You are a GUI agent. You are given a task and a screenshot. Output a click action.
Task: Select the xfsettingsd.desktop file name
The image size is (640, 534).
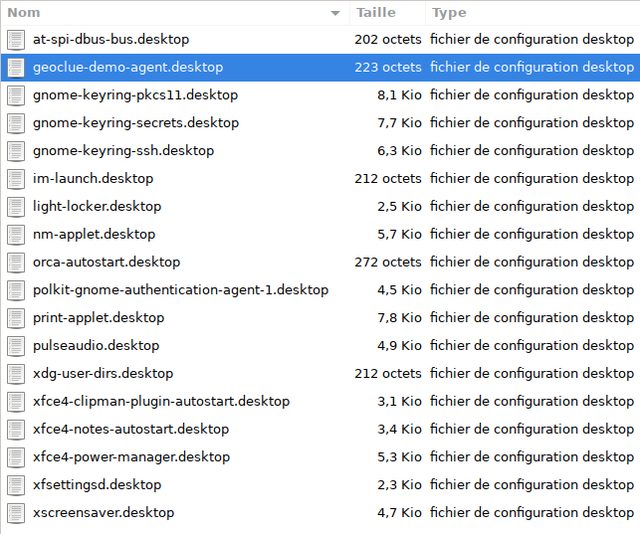(x=97, y=485)
